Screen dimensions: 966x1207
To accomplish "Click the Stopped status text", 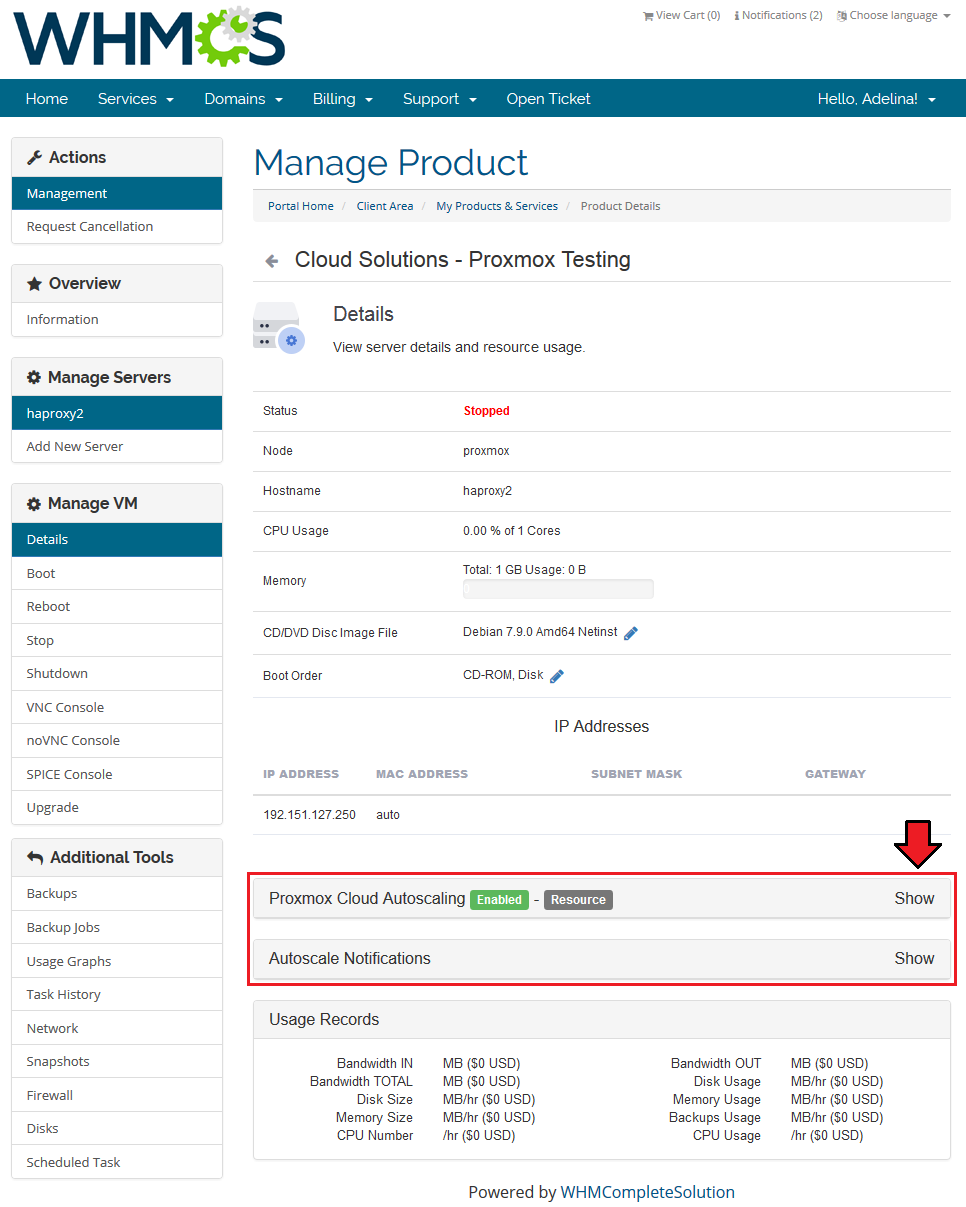I will pos(487,411).
